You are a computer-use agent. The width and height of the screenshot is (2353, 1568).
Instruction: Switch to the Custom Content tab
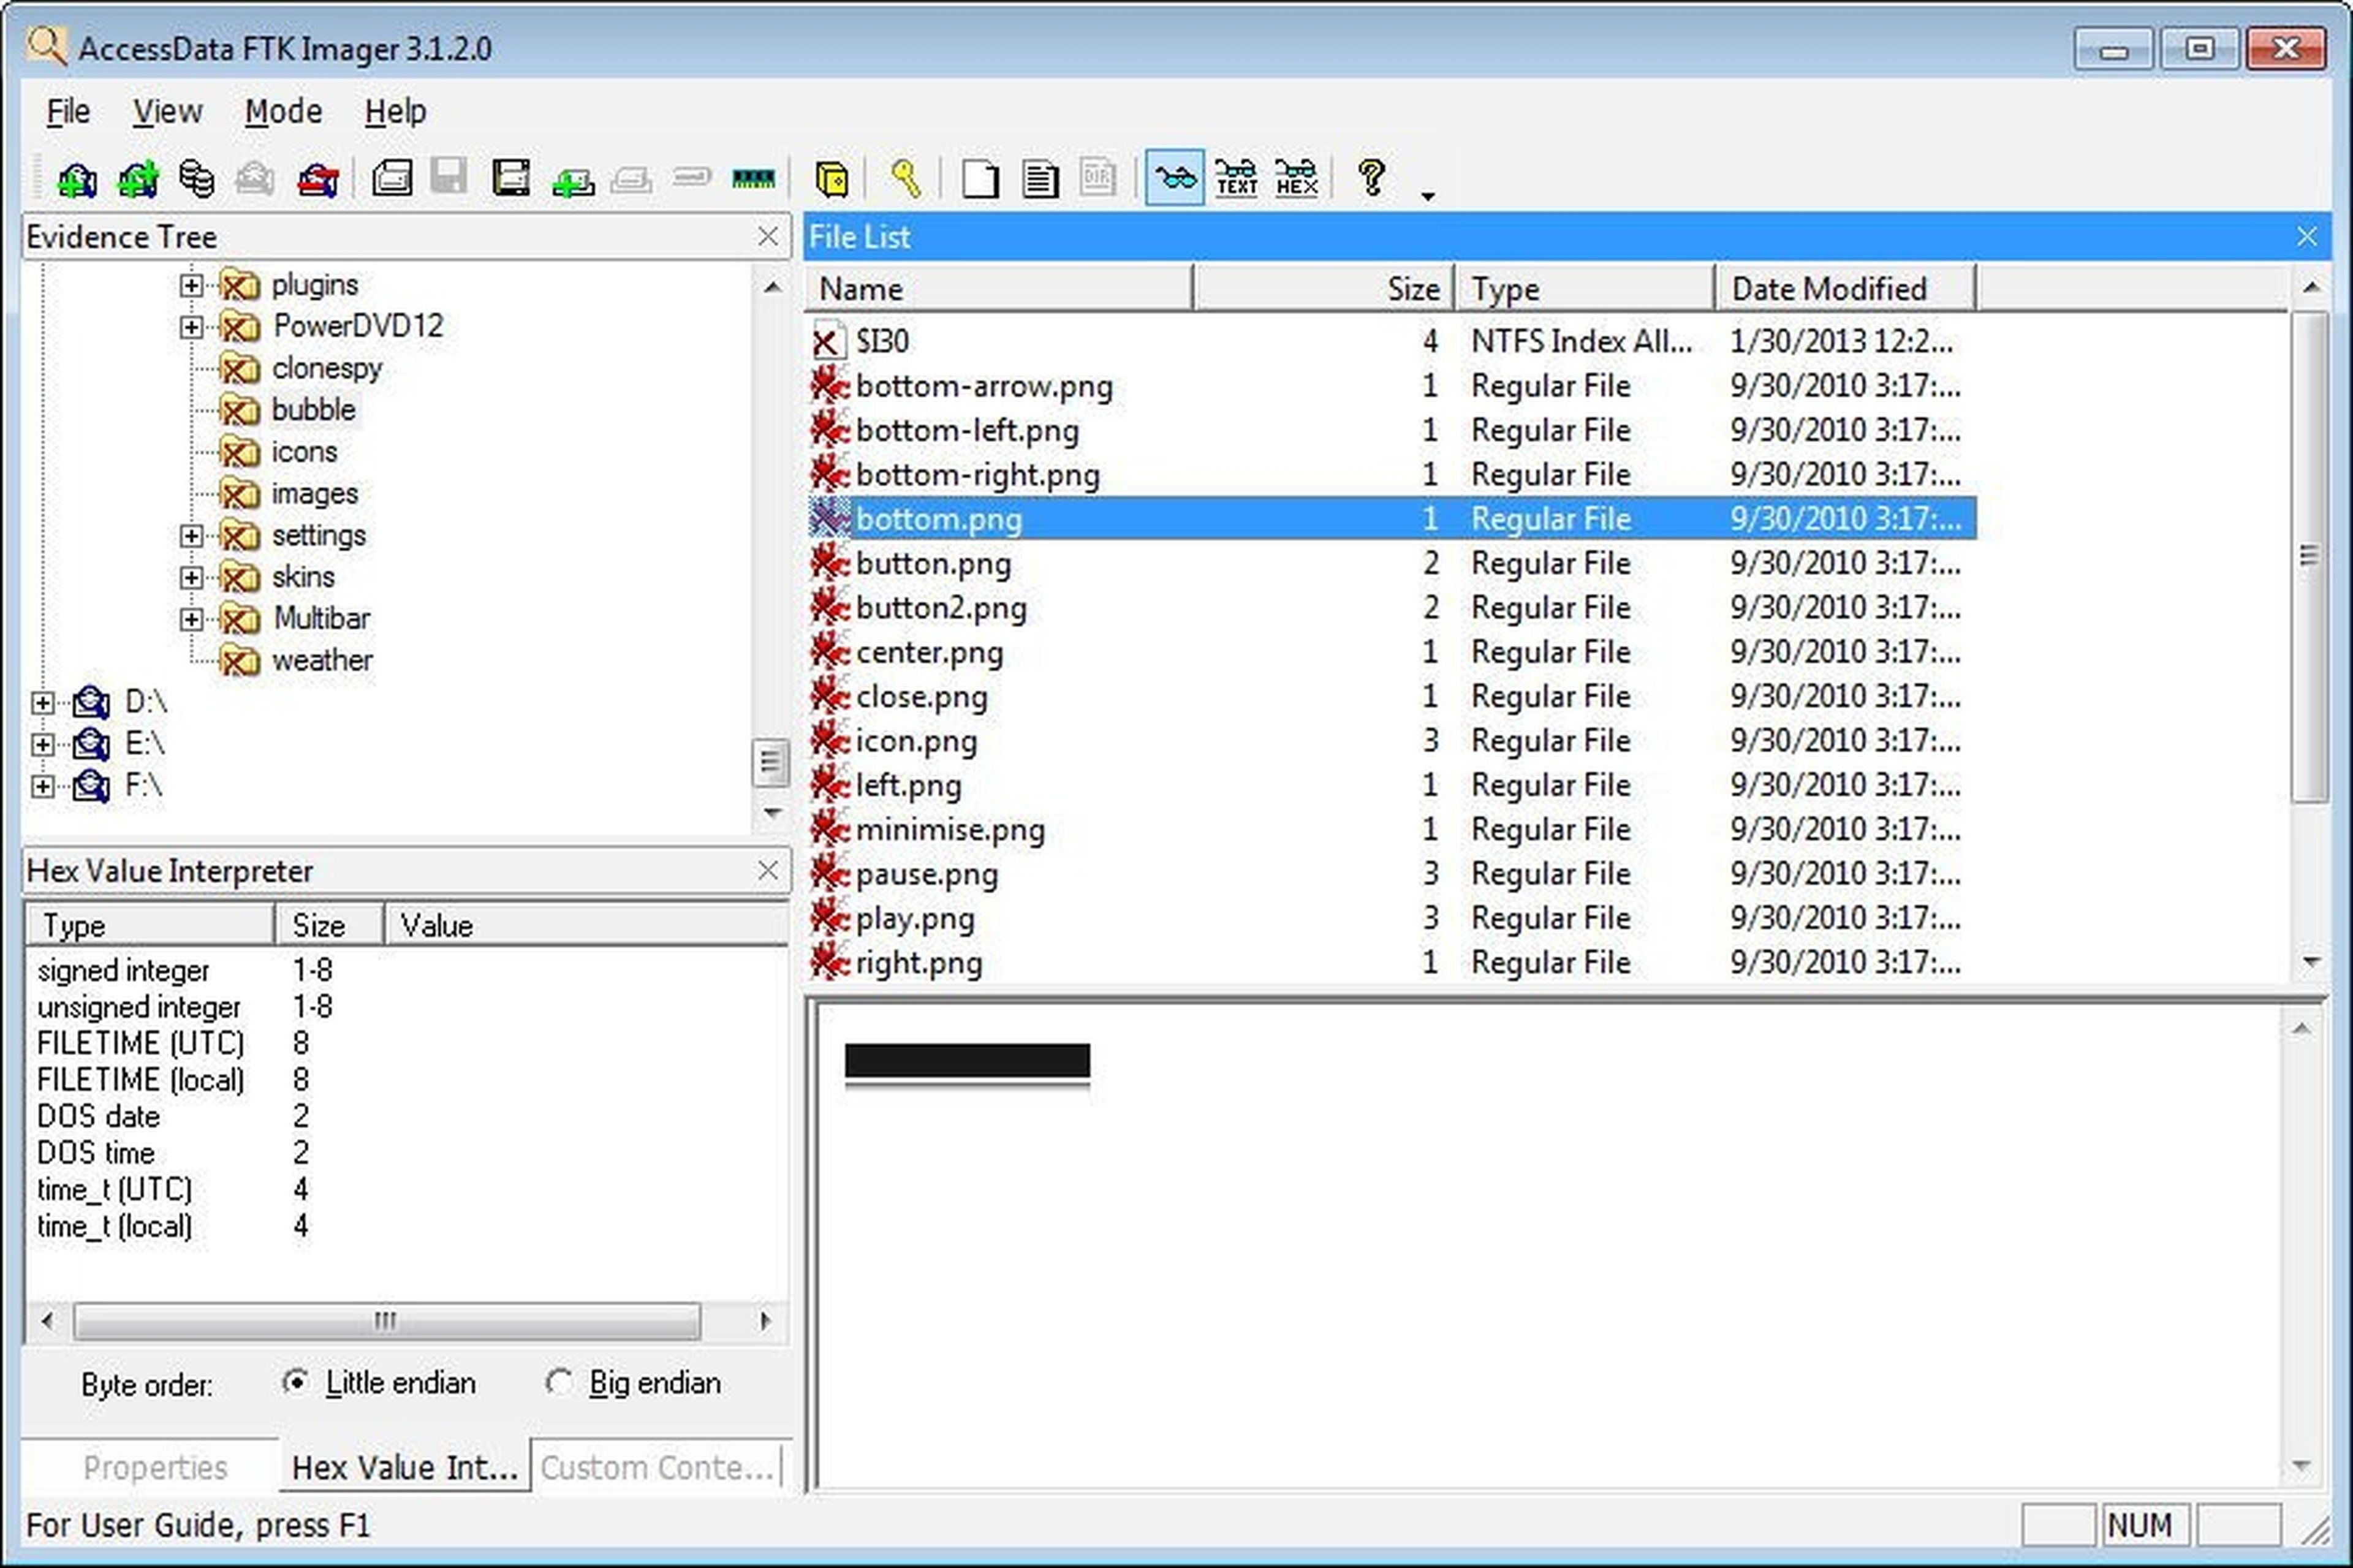(x=657, y=1467)
